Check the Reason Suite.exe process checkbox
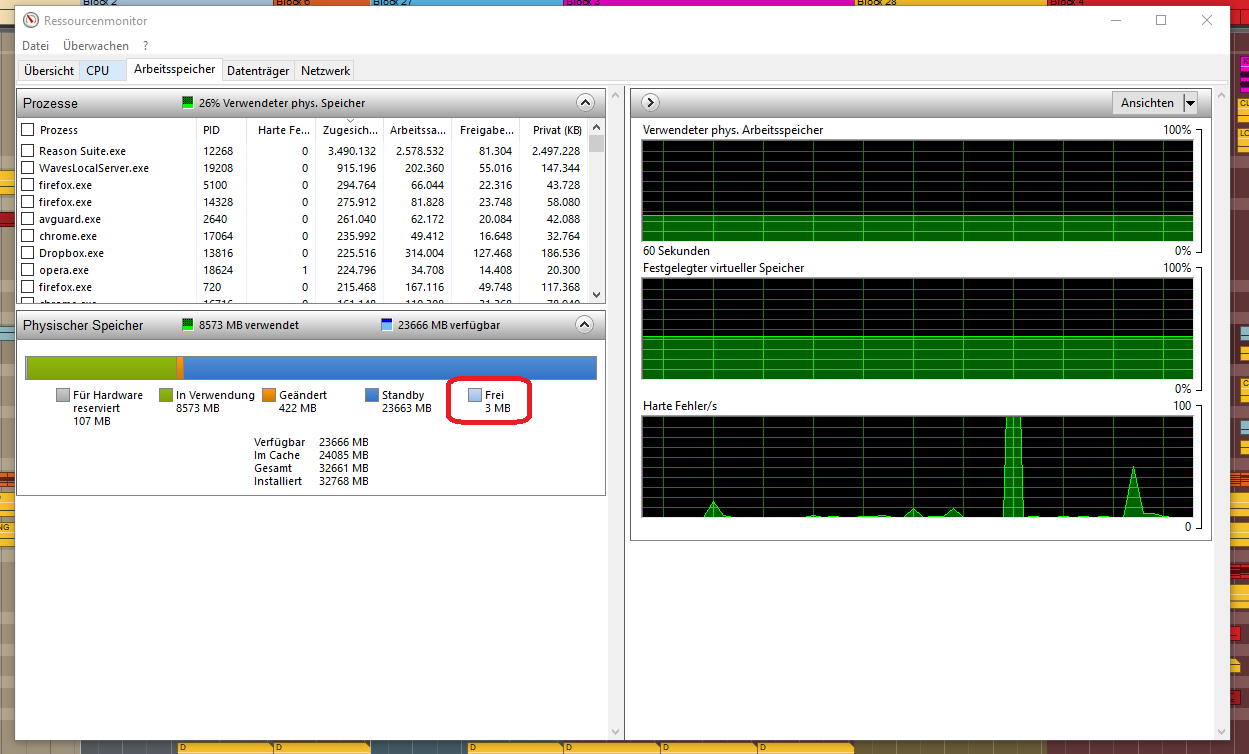 pyautogui.click(x=28, y=151)
